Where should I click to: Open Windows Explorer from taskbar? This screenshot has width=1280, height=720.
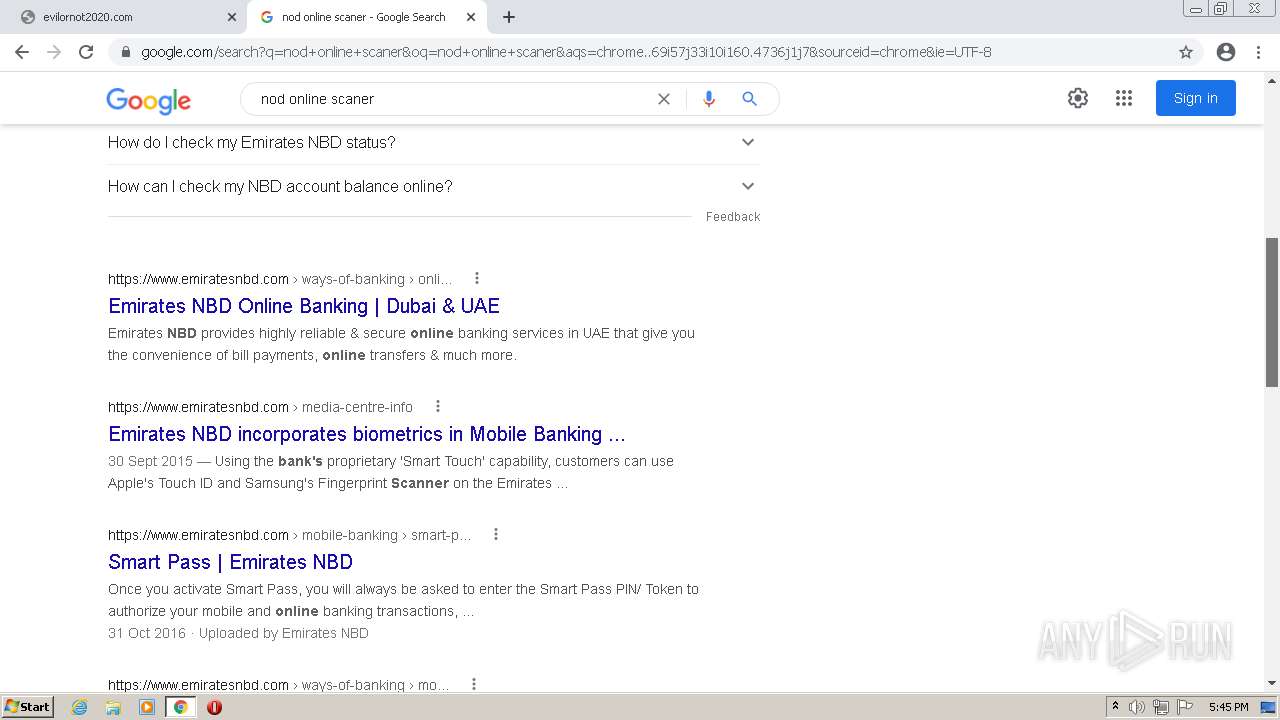coord(113,707)
